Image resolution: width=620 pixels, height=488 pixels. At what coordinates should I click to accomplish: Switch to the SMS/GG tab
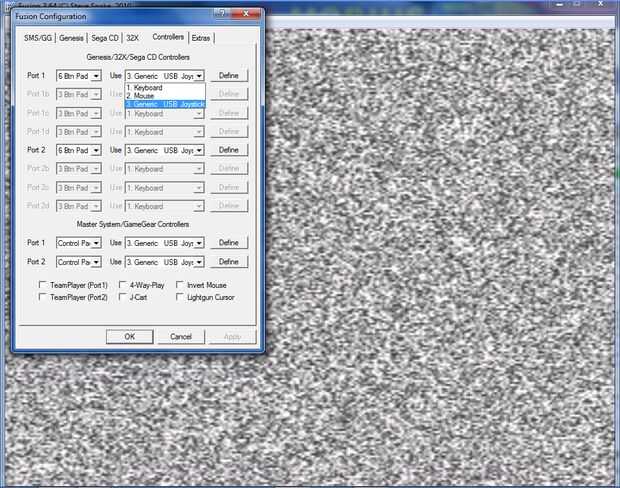click(38, 38)
